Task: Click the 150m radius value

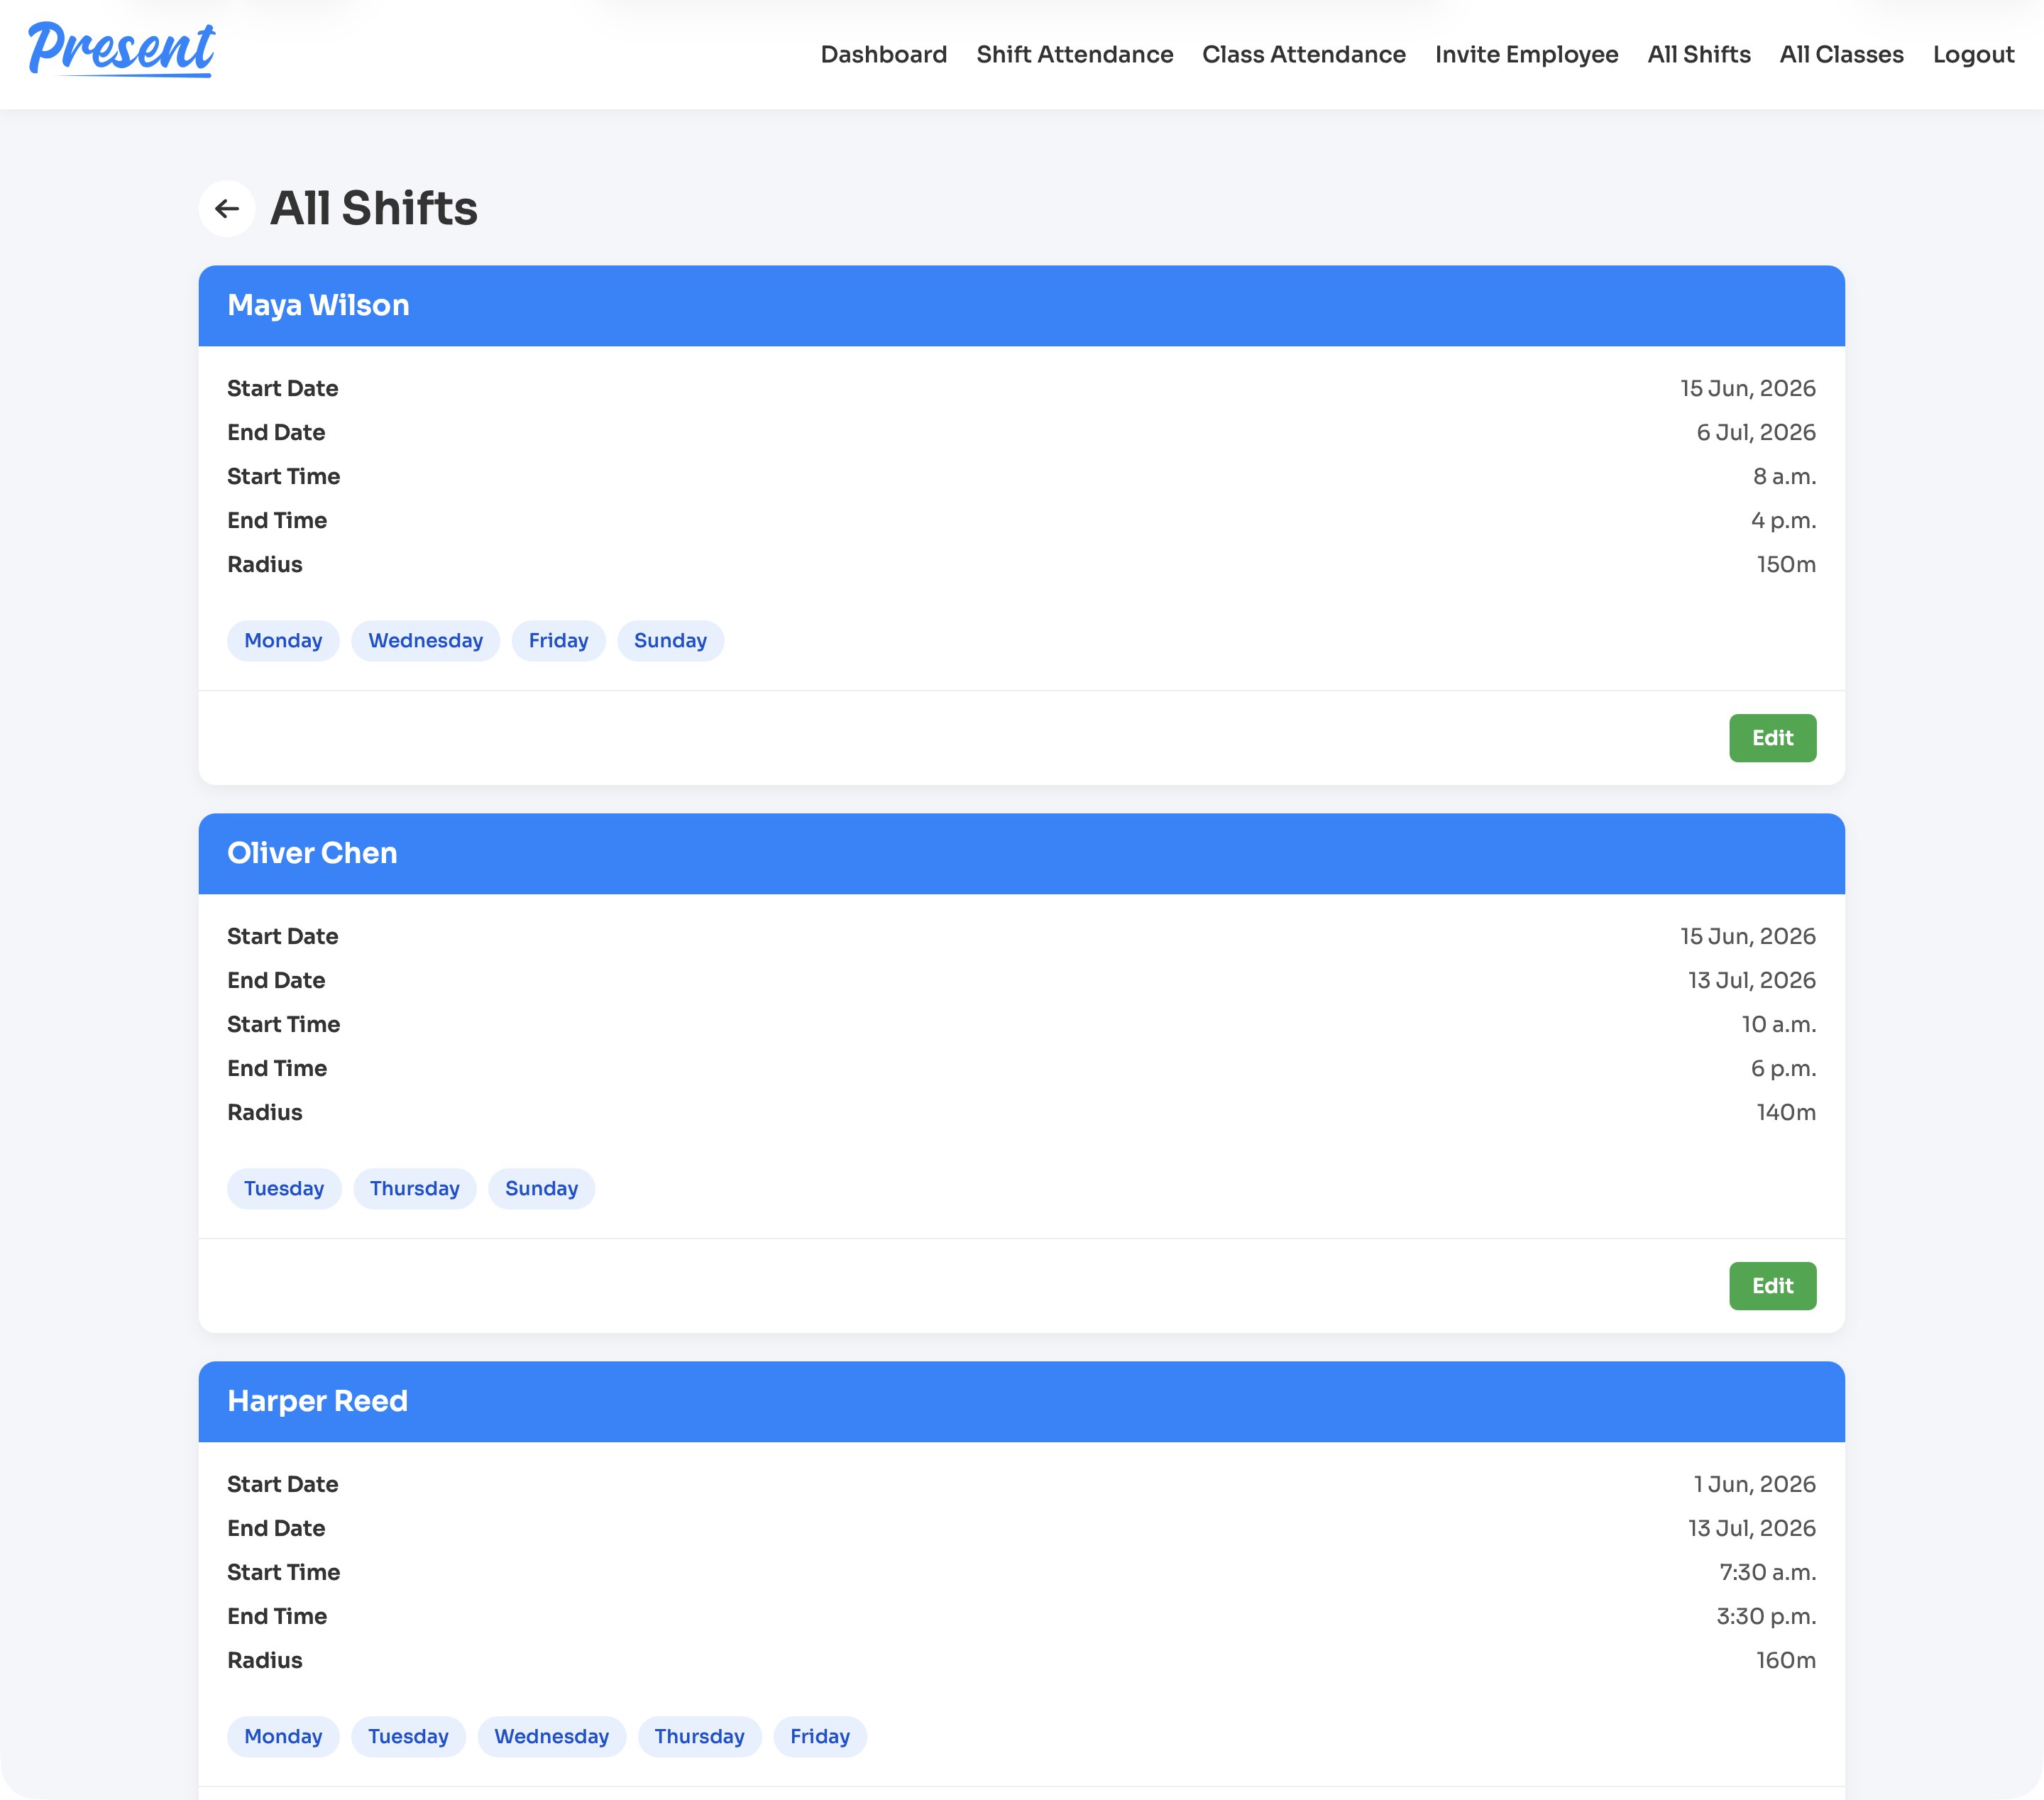Action: click(x=1786, y=565)
